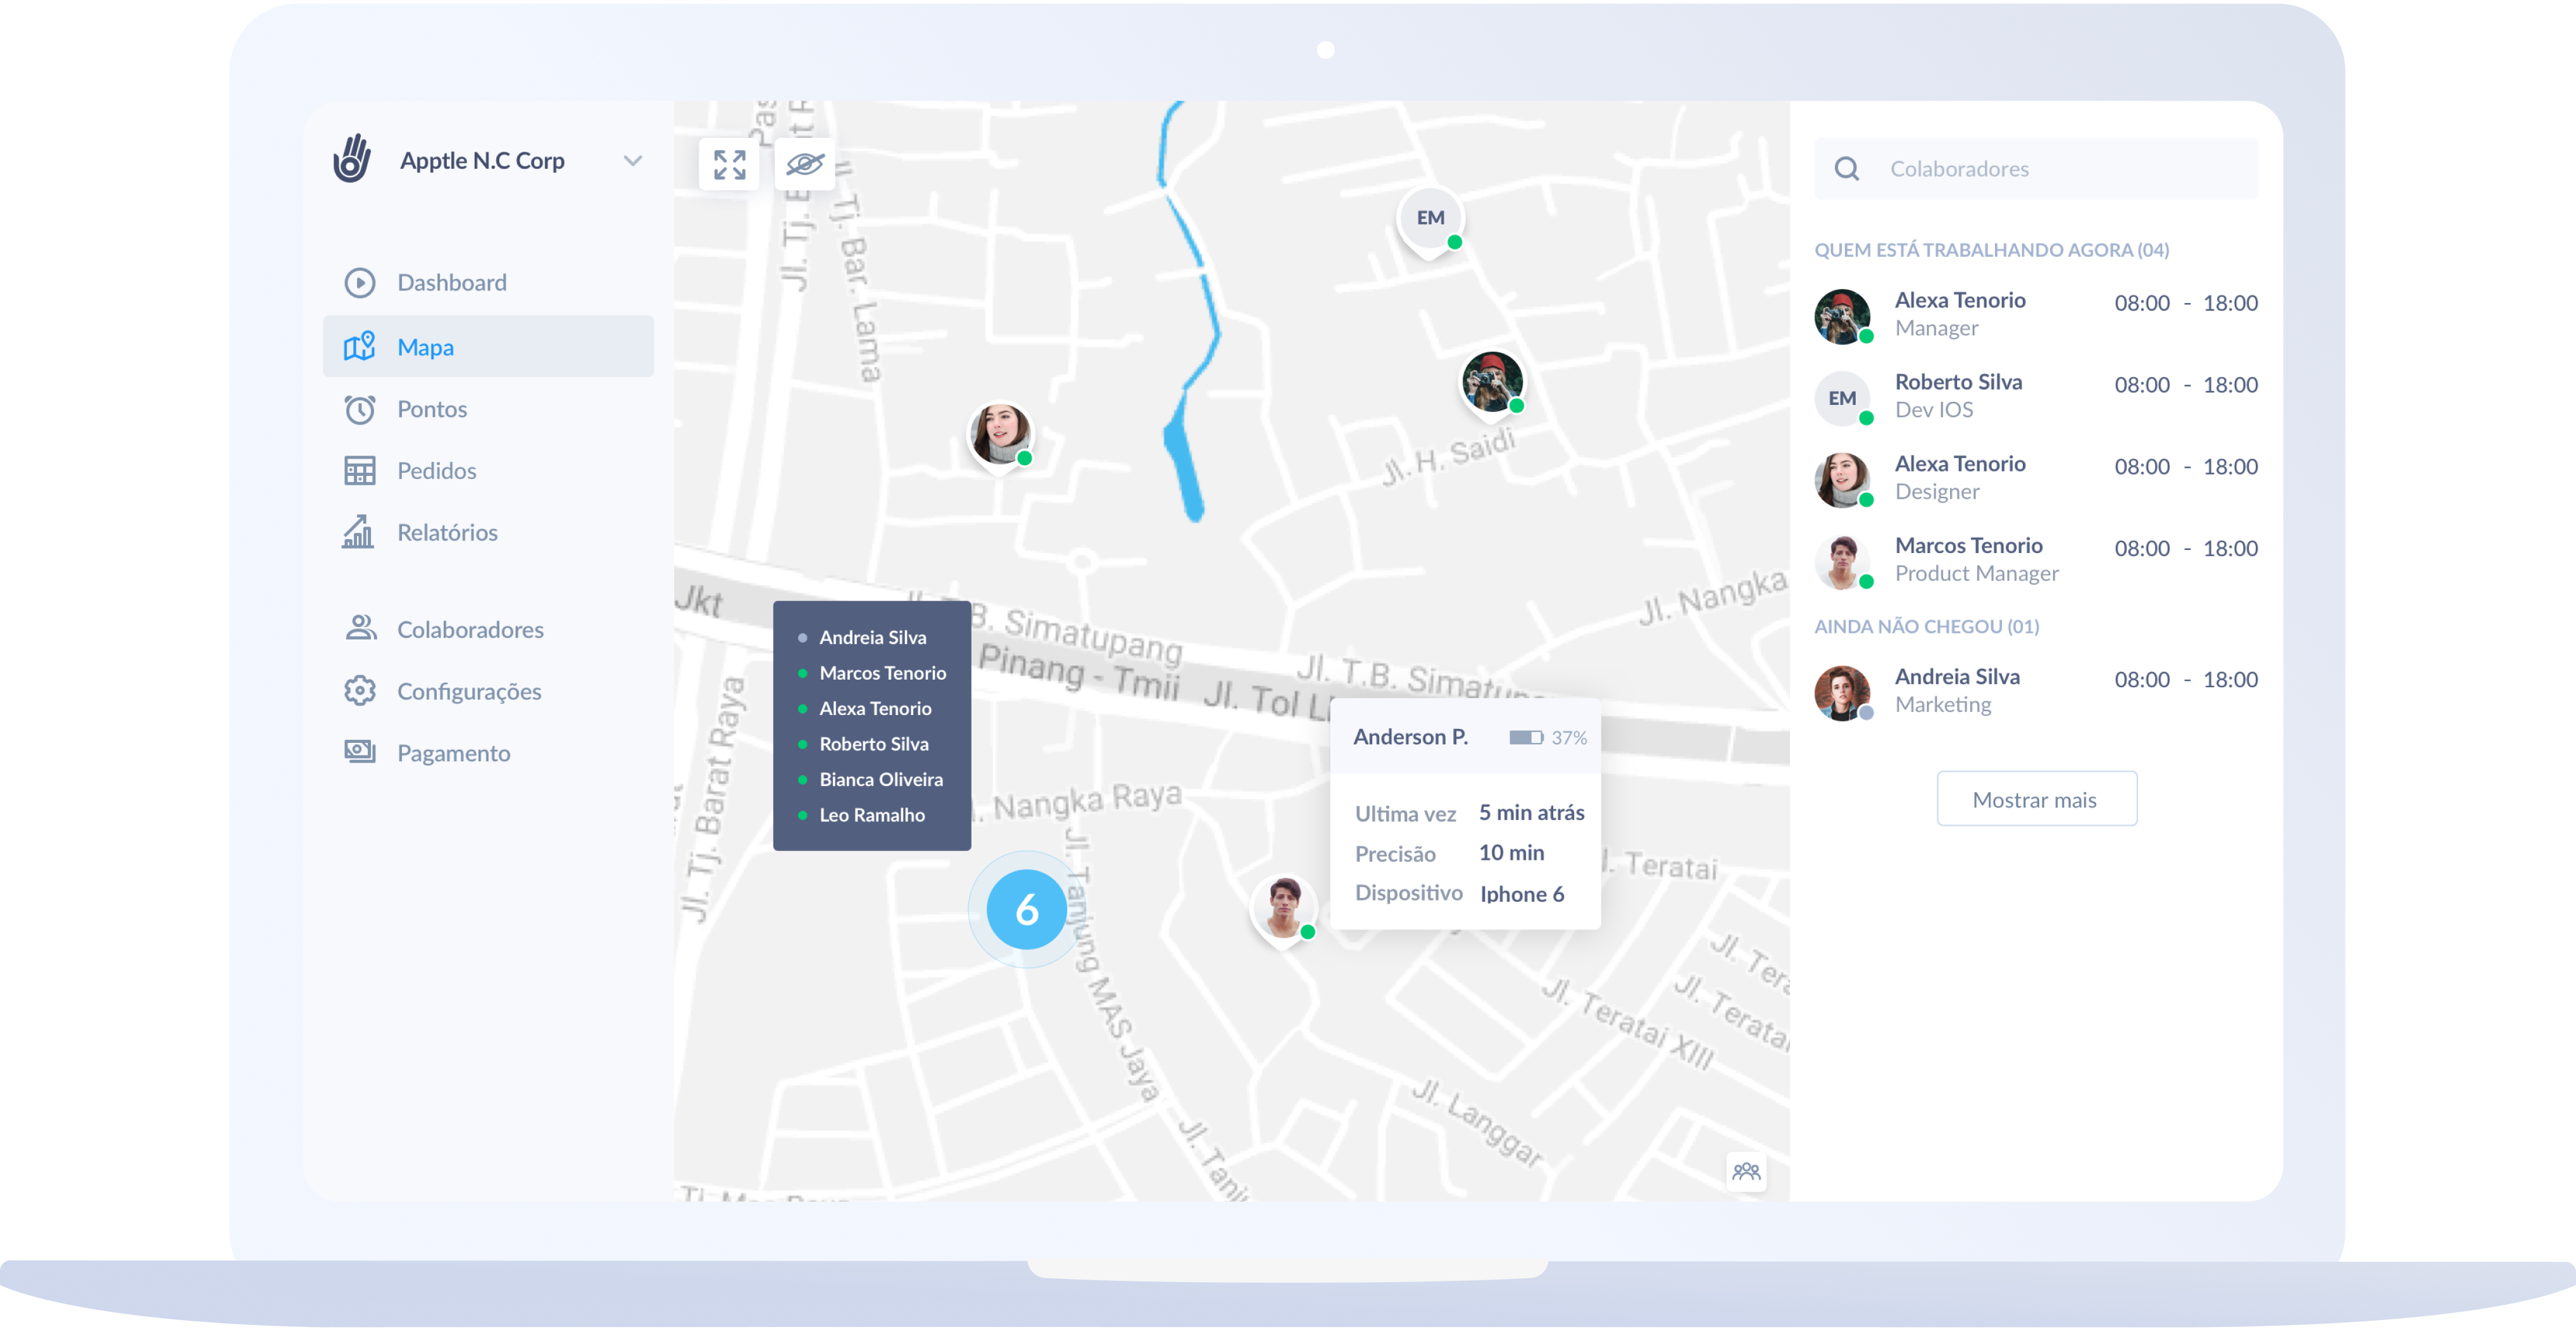Click Roberto Silva in the cluster list
2576x1332 pixels.
click(x=874, y=745)
